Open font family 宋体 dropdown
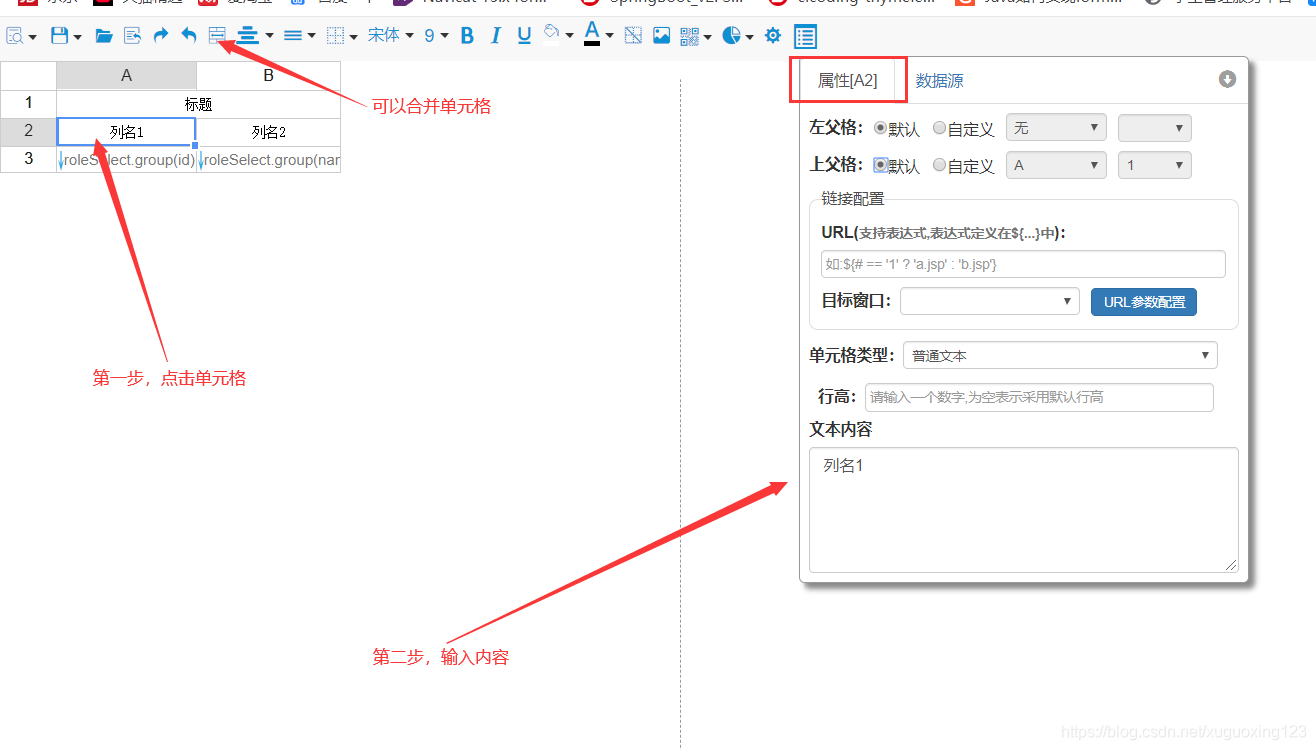1316x750 pixels. pyautogui.click(x=391, y=36)
